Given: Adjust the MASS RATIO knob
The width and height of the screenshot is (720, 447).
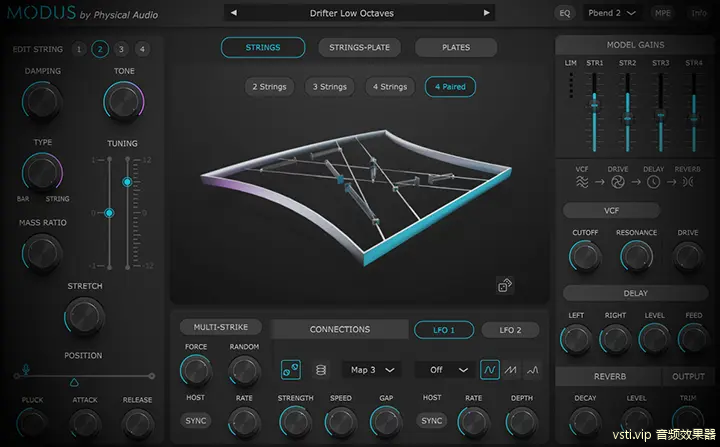Looking at the screenshot, I should tap(42, 253).
